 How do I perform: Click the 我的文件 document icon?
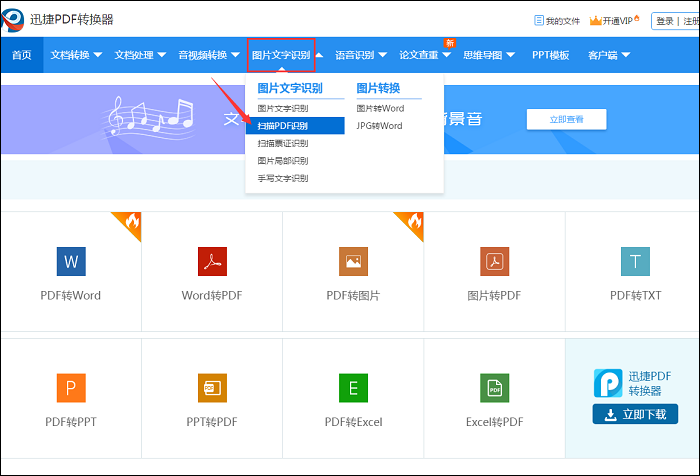tap(539, 21)
